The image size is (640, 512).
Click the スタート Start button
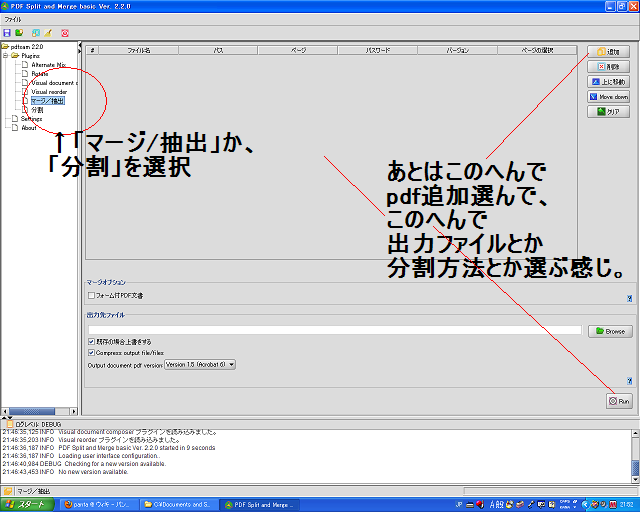(27, 505)
